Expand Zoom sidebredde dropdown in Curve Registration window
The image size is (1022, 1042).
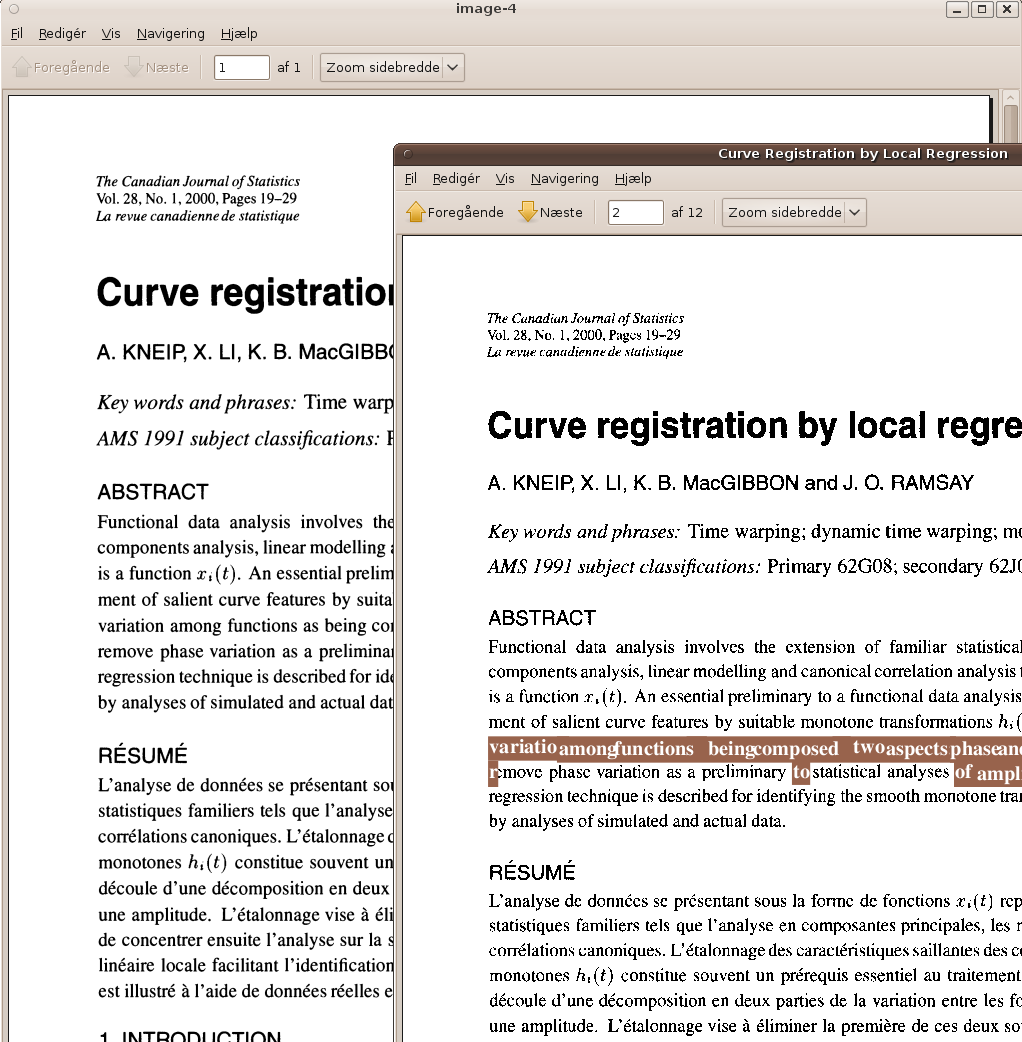click(854, 212)
